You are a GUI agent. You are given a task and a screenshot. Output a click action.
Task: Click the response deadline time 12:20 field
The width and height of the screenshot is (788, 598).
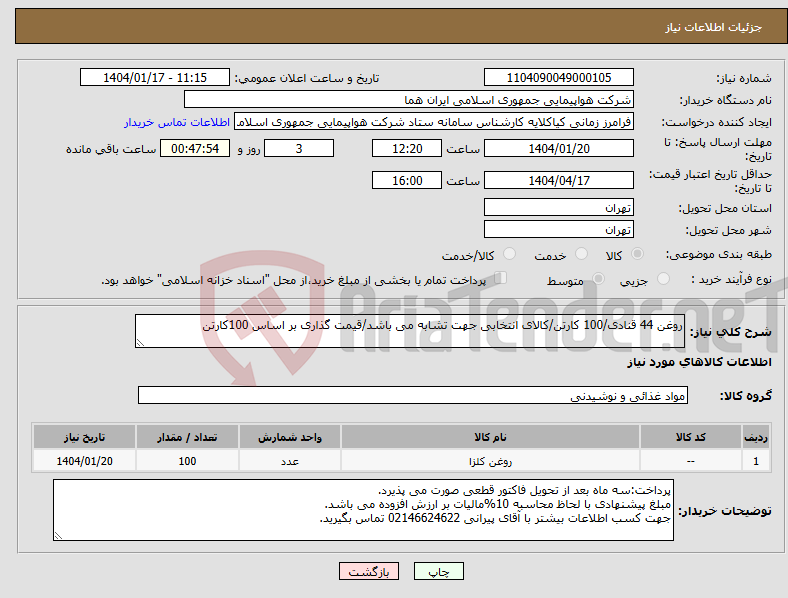pos(407,148)
